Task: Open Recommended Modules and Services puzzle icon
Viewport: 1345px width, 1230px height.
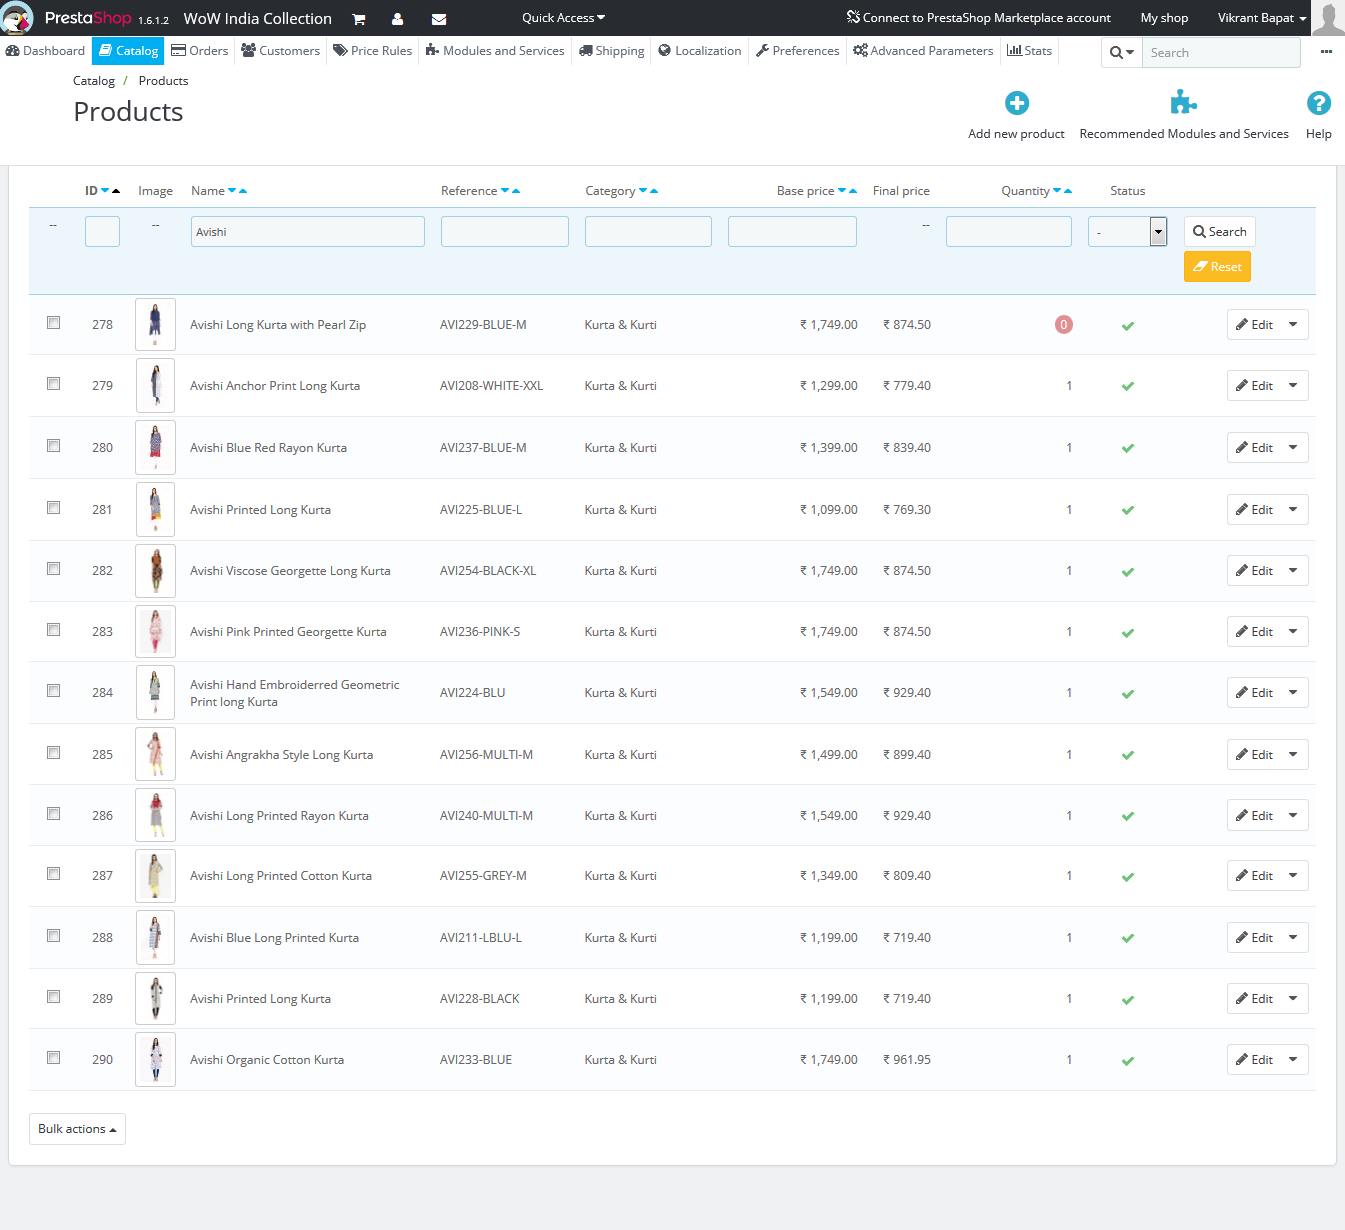Action: [x=1184, y=103]
